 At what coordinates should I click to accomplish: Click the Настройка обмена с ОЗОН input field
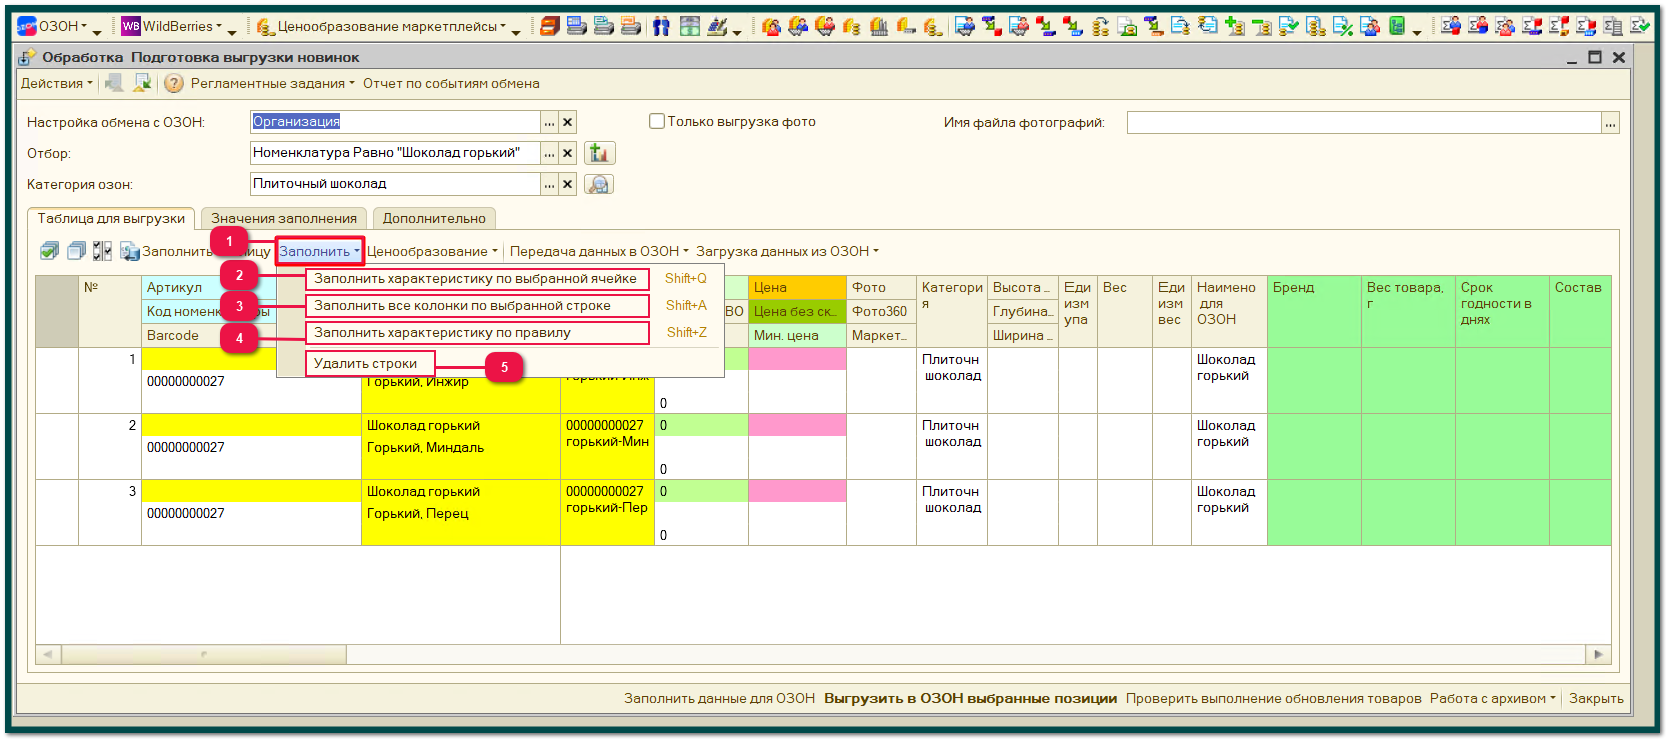(395, 122)
